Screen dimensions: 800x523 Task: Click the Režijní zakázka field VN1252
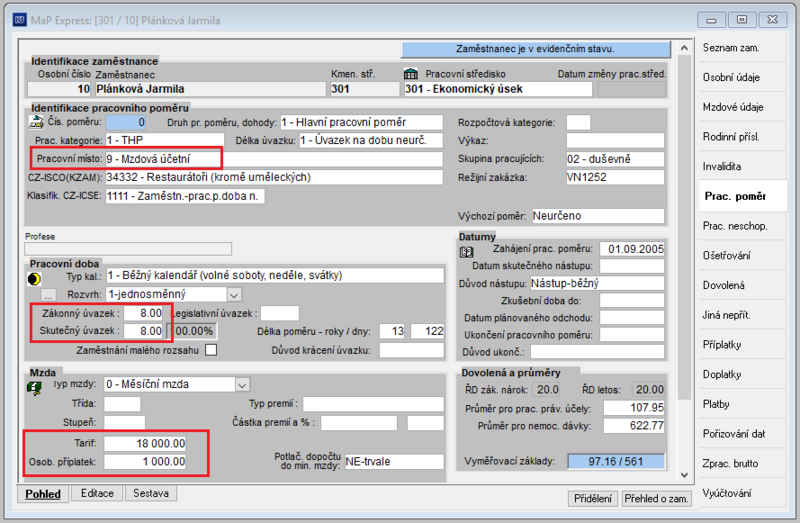615,178
